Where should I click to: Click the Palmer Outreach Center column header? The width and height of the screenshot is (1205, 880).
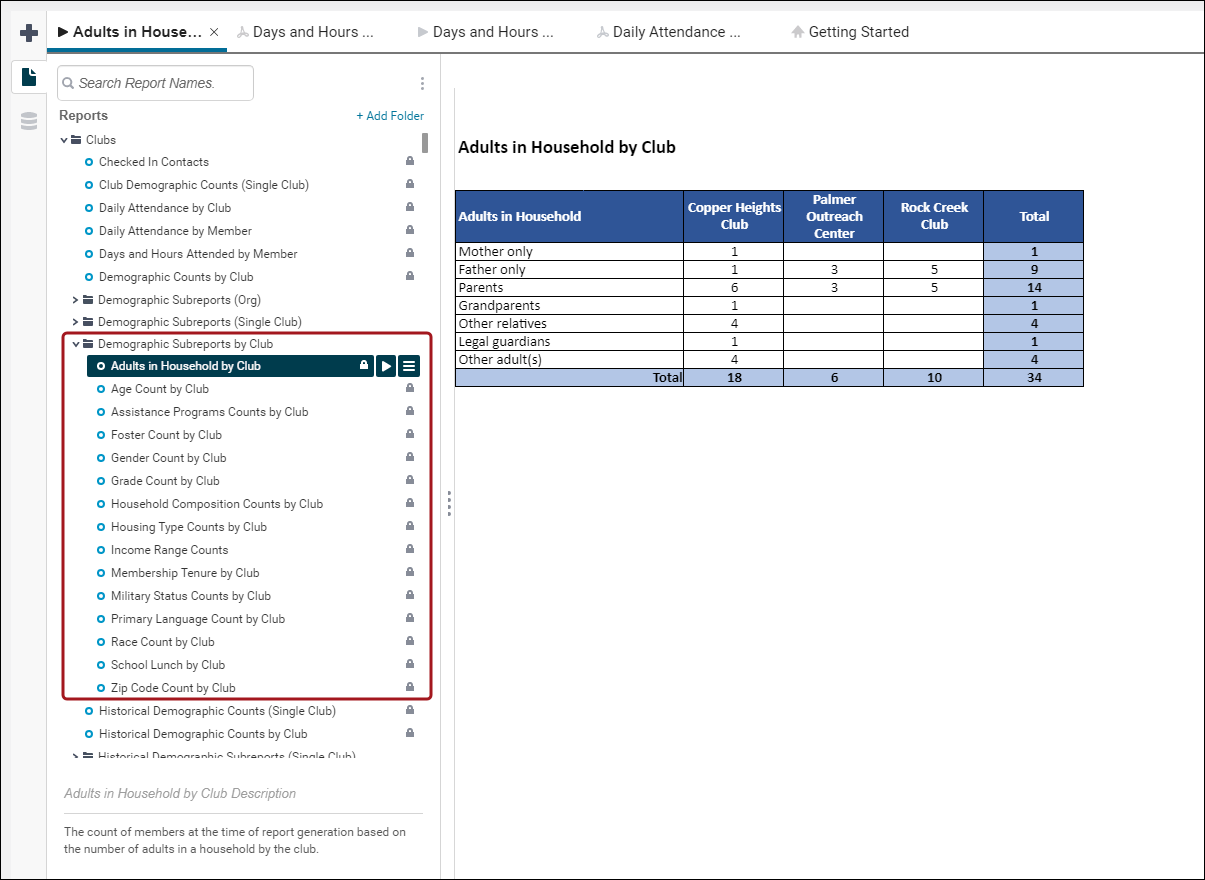[x=834, y=216]
